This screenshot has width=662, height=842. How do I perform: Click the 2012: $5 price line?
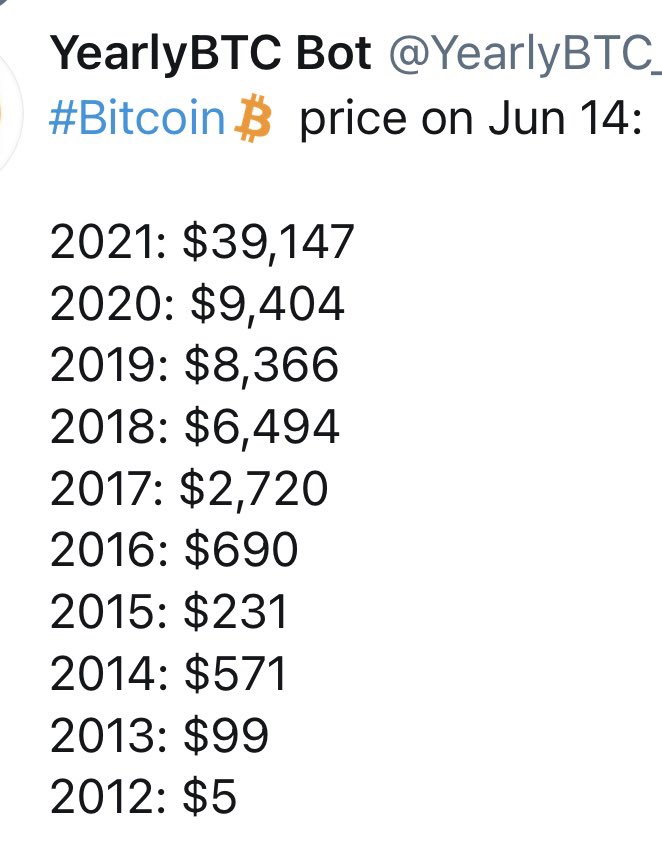click(x=143, y=796)
